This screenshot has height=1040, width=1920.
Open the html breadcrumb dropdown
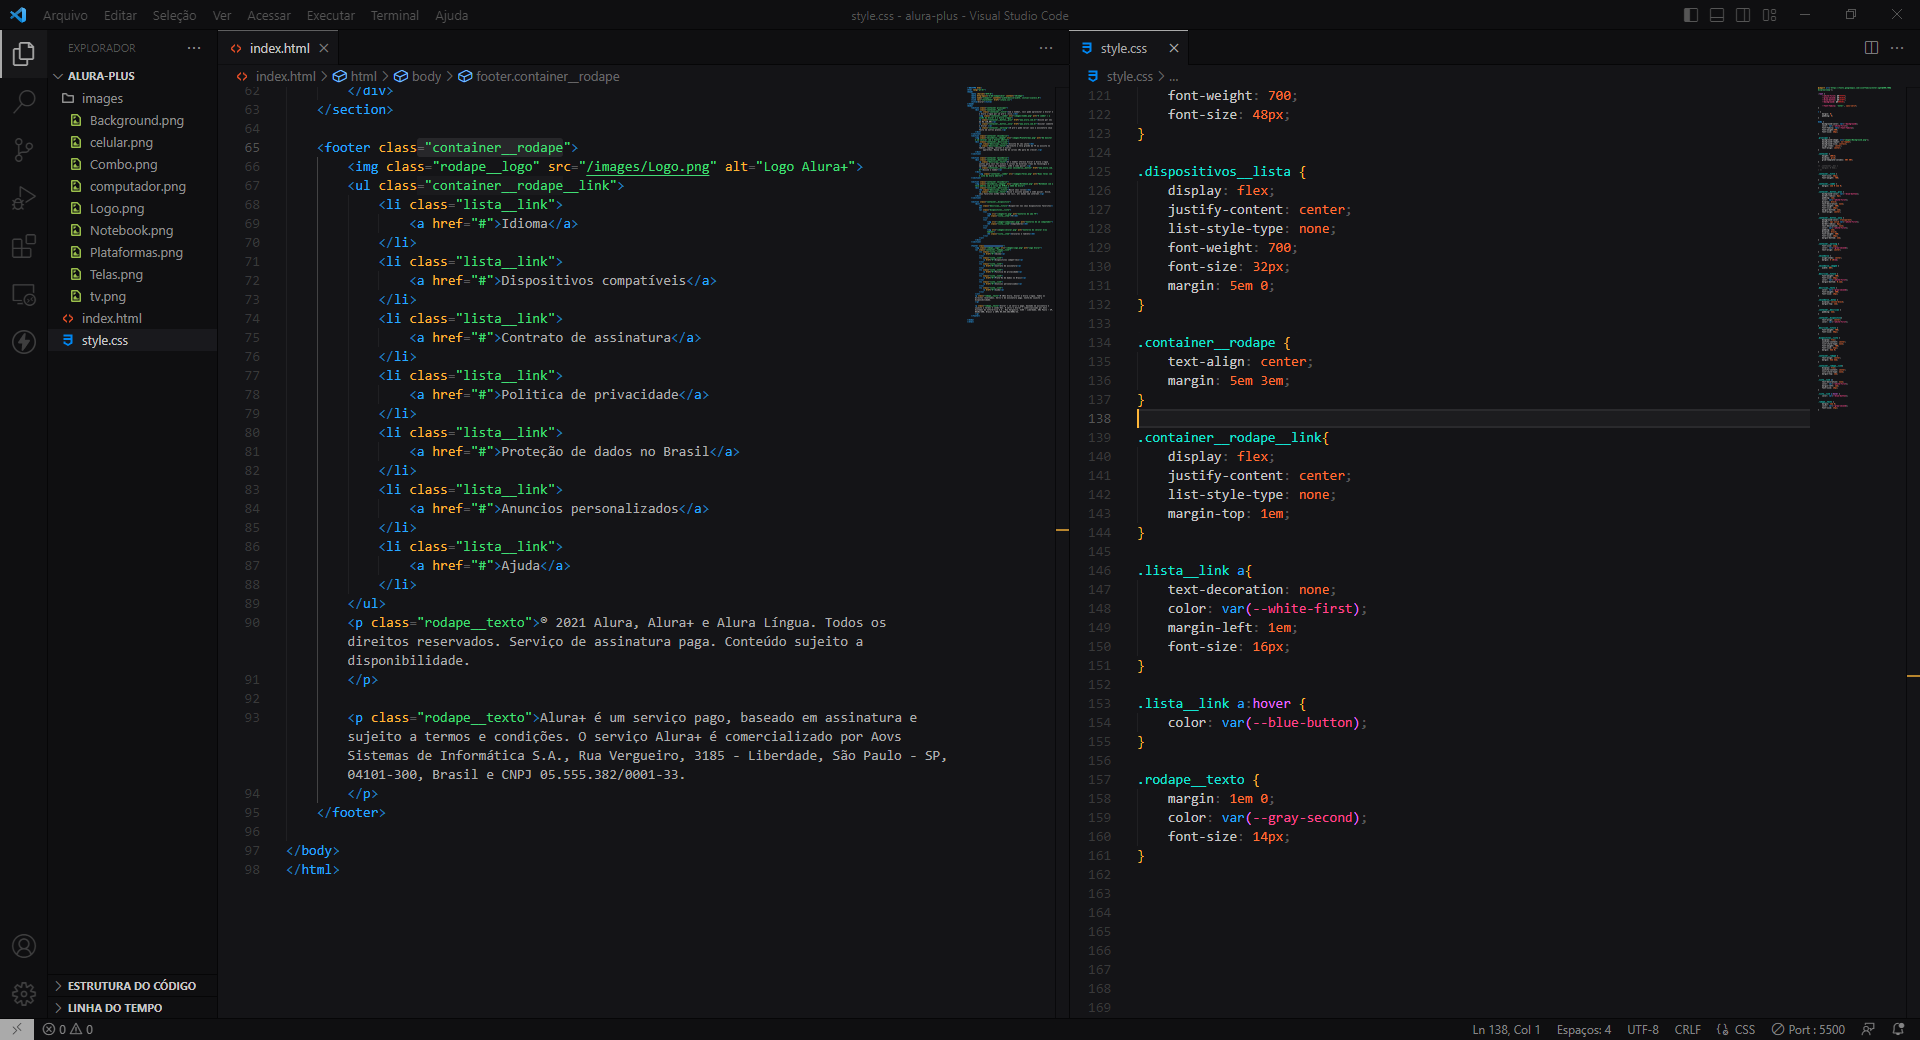pyautogui.click(x=355, y=76)
